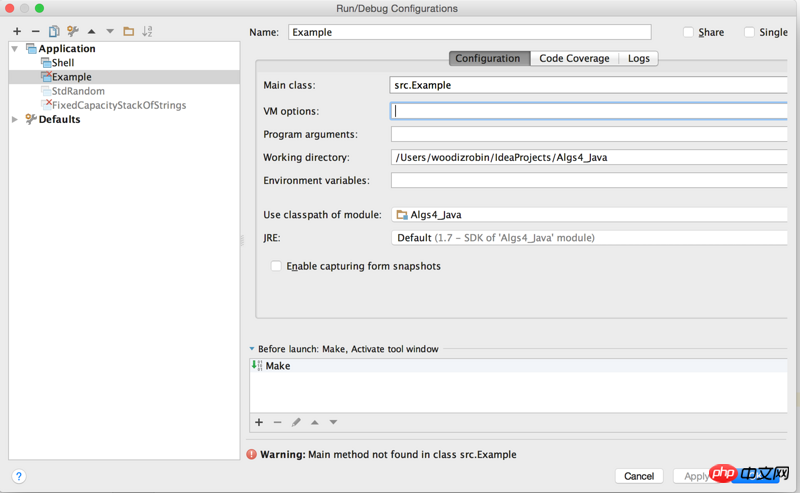800x493 pixels.
Task: Remove the selected configuration with minus icon
Action: click(35, 31)
